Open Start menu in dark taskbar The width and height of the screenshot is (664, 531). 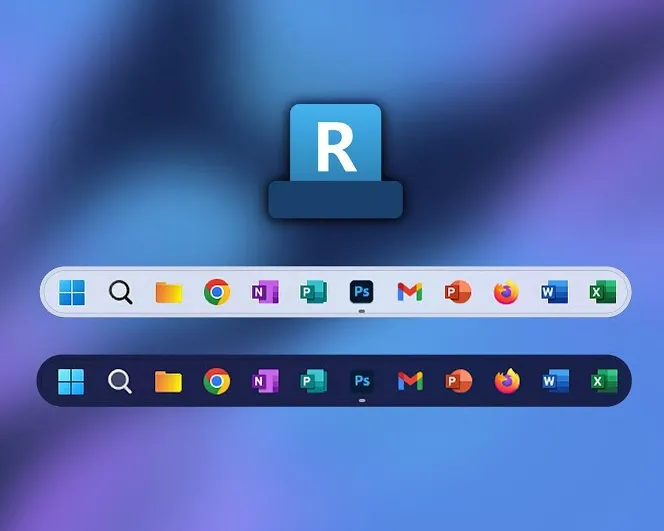pyautogui.click(x=71, y=382)
